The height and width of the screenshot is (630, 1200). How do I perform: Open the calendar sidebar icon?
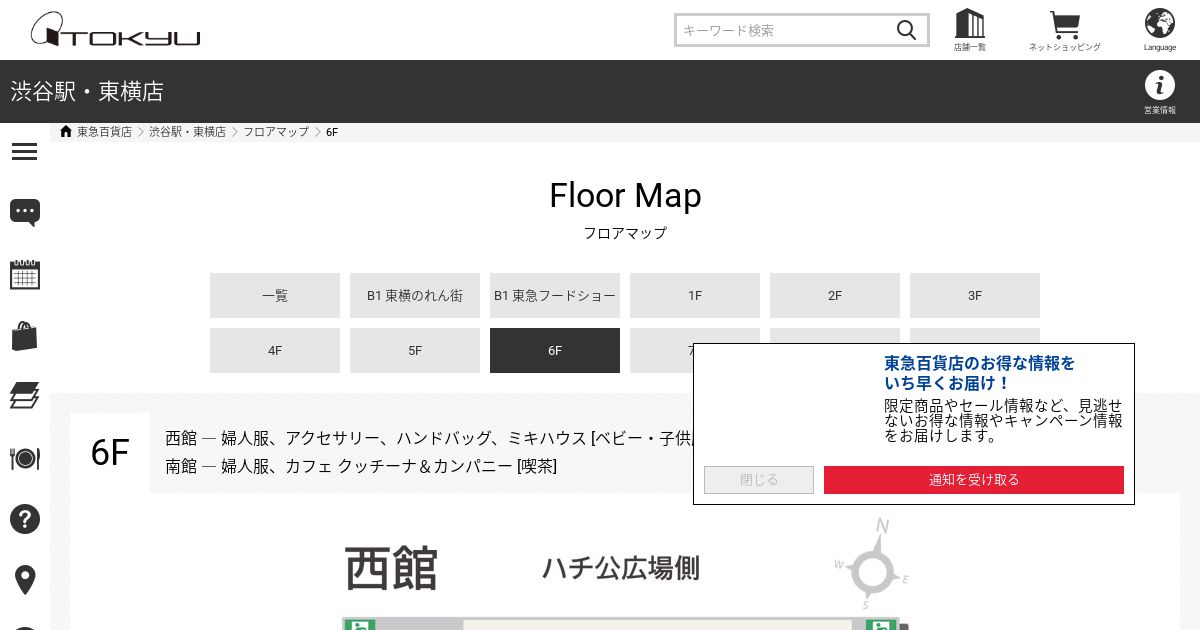pyautogui.click(x=24, y=274)
